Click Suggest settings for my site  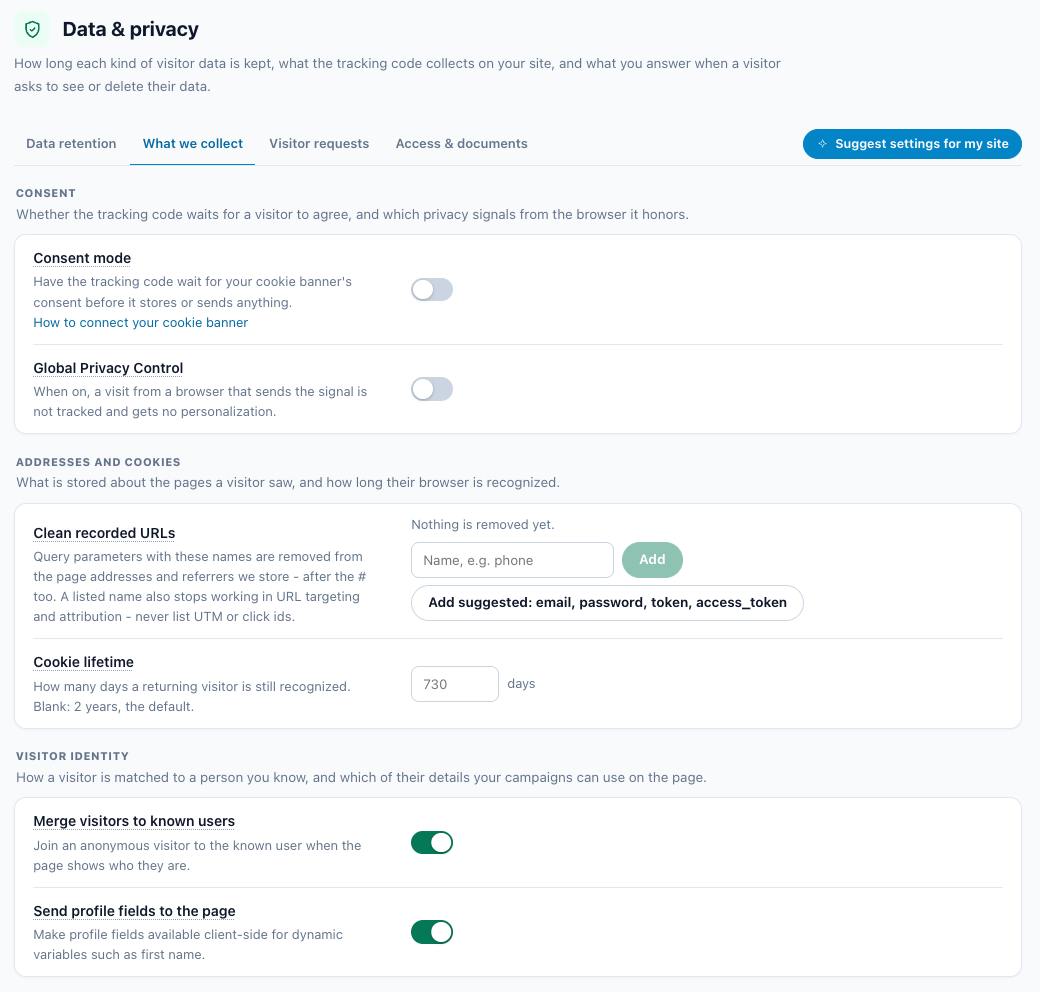(912, 144)
